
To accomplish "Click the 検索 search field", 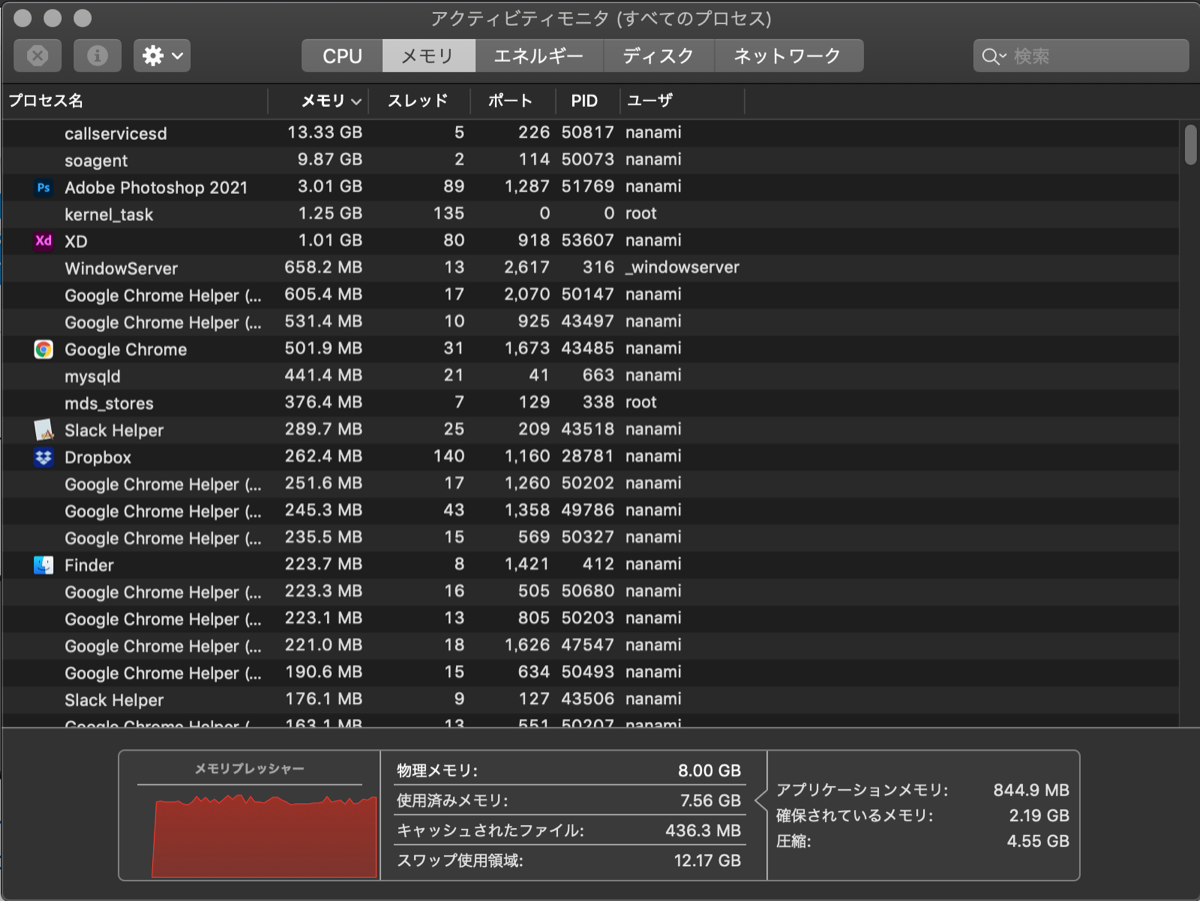I will (x=1081, y=56).
